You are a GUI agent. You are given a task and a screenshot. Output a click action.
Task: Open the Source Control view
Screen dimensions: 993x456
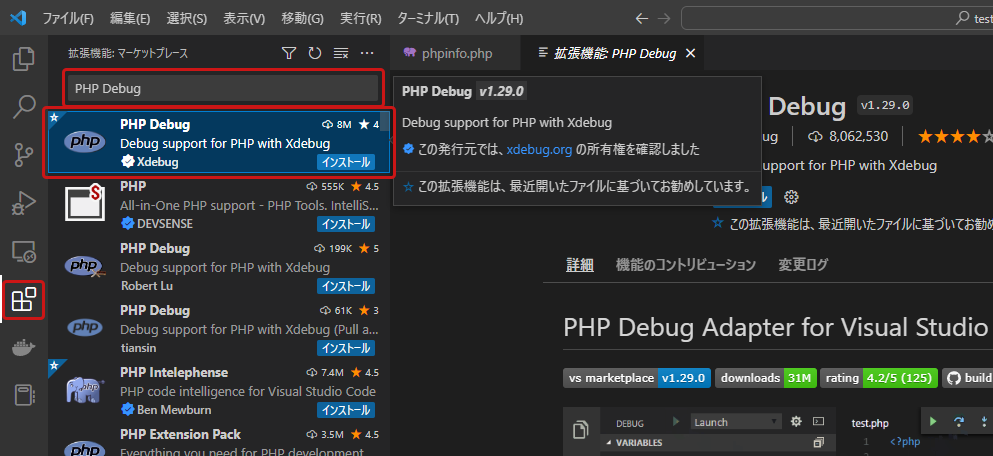24,154
